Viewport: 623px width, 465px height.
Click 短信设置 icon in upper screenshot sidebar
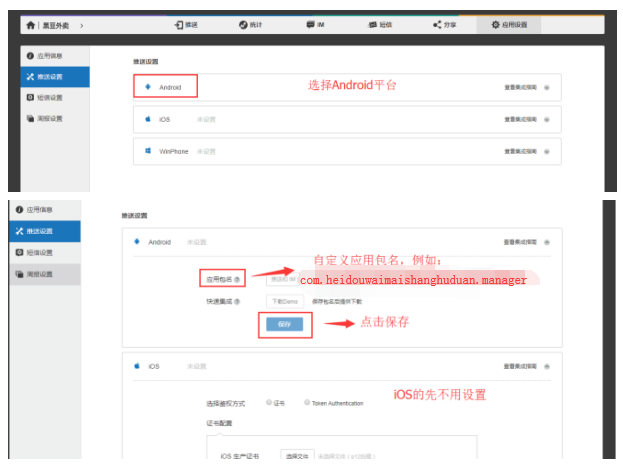pyautogui.click(x=30, y=97)
